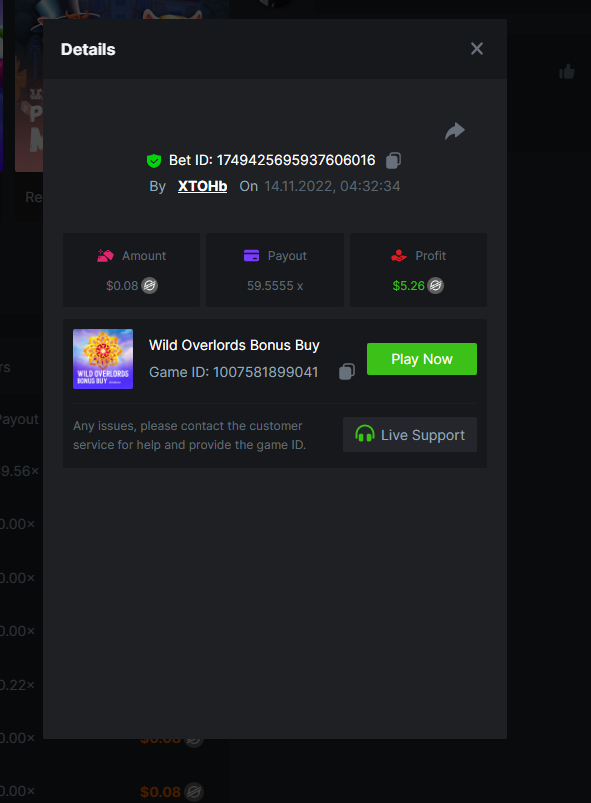Click the Amount currency coin icon
591x803 pixels.
[150, 285]
